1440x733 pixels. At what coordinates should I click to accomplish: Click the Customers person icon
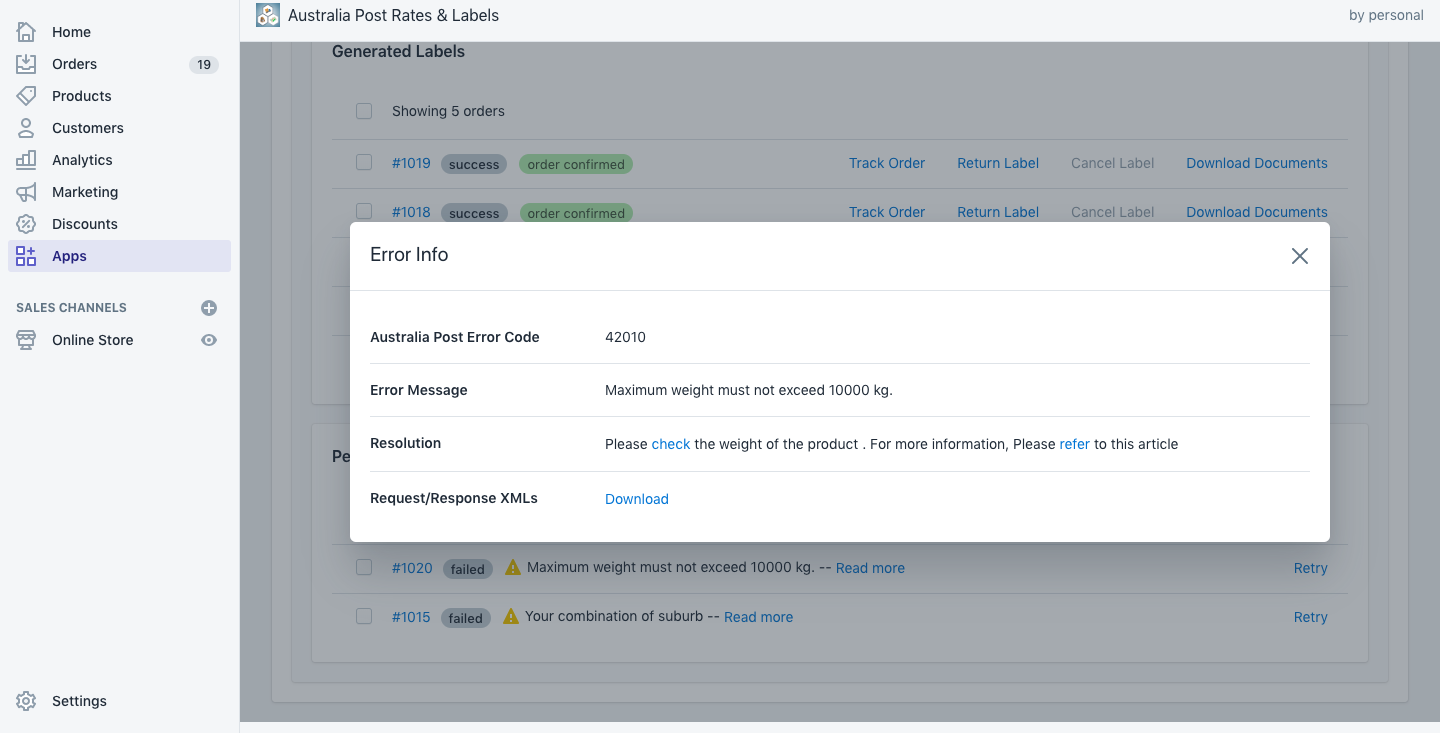[26, 128]
